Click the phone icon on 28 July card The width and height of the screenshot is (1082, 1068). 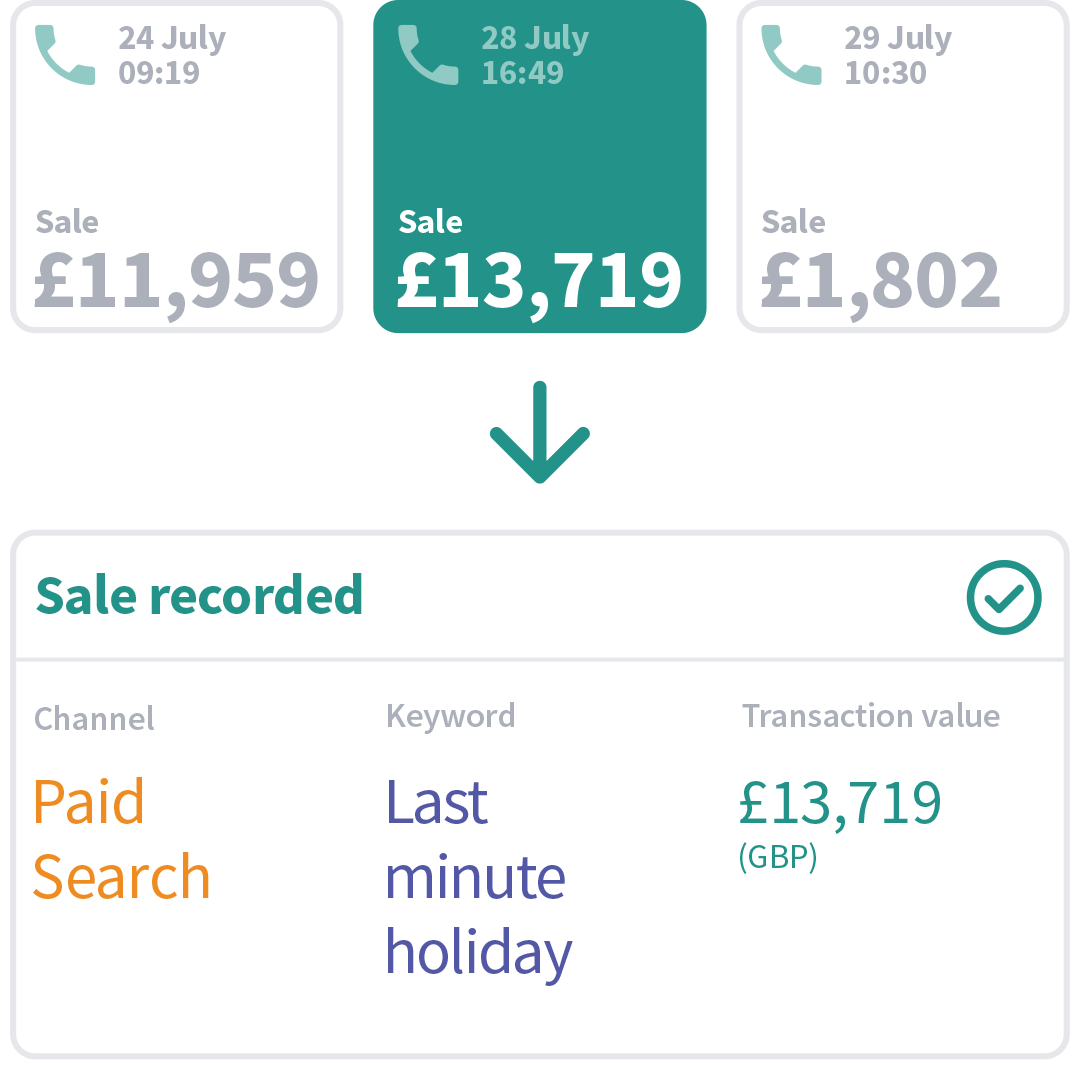[429, 55]
